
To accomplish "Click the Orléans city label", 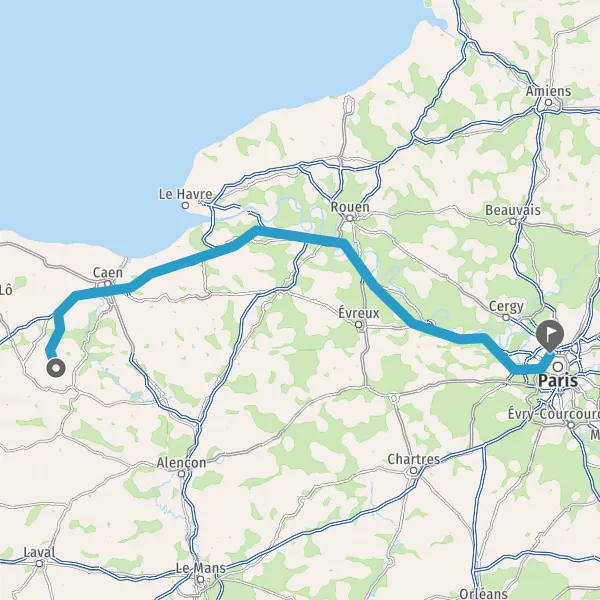I will pos(483,593).
